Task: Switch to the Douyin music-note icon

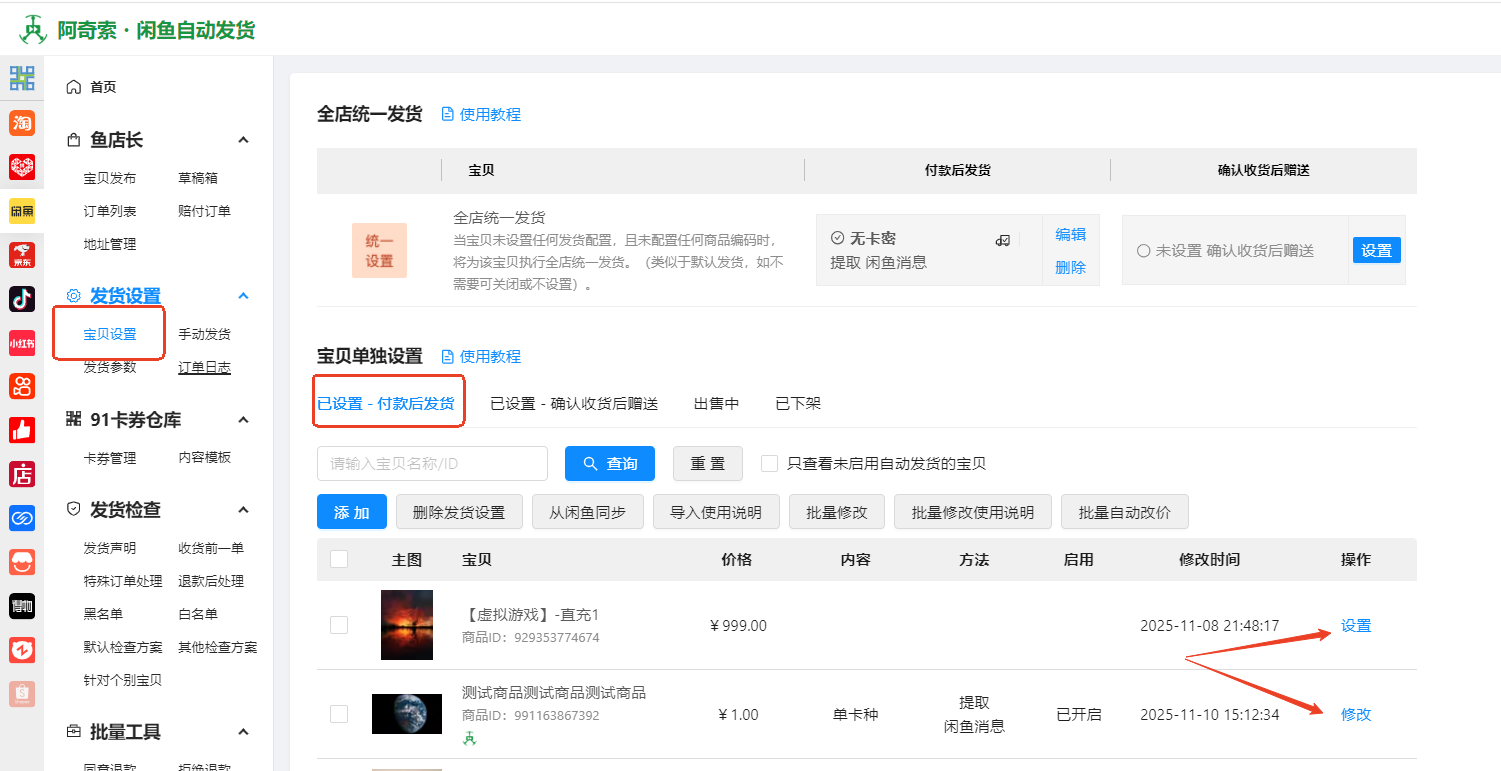Action: (22, 298)
